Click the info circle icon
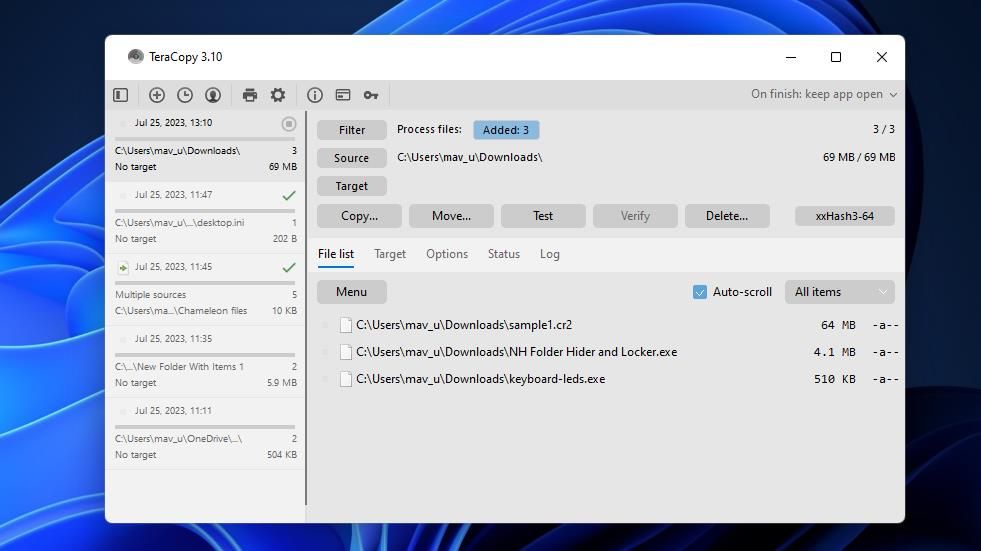Viewport: 981px width, 551px height. click(315, 94)
